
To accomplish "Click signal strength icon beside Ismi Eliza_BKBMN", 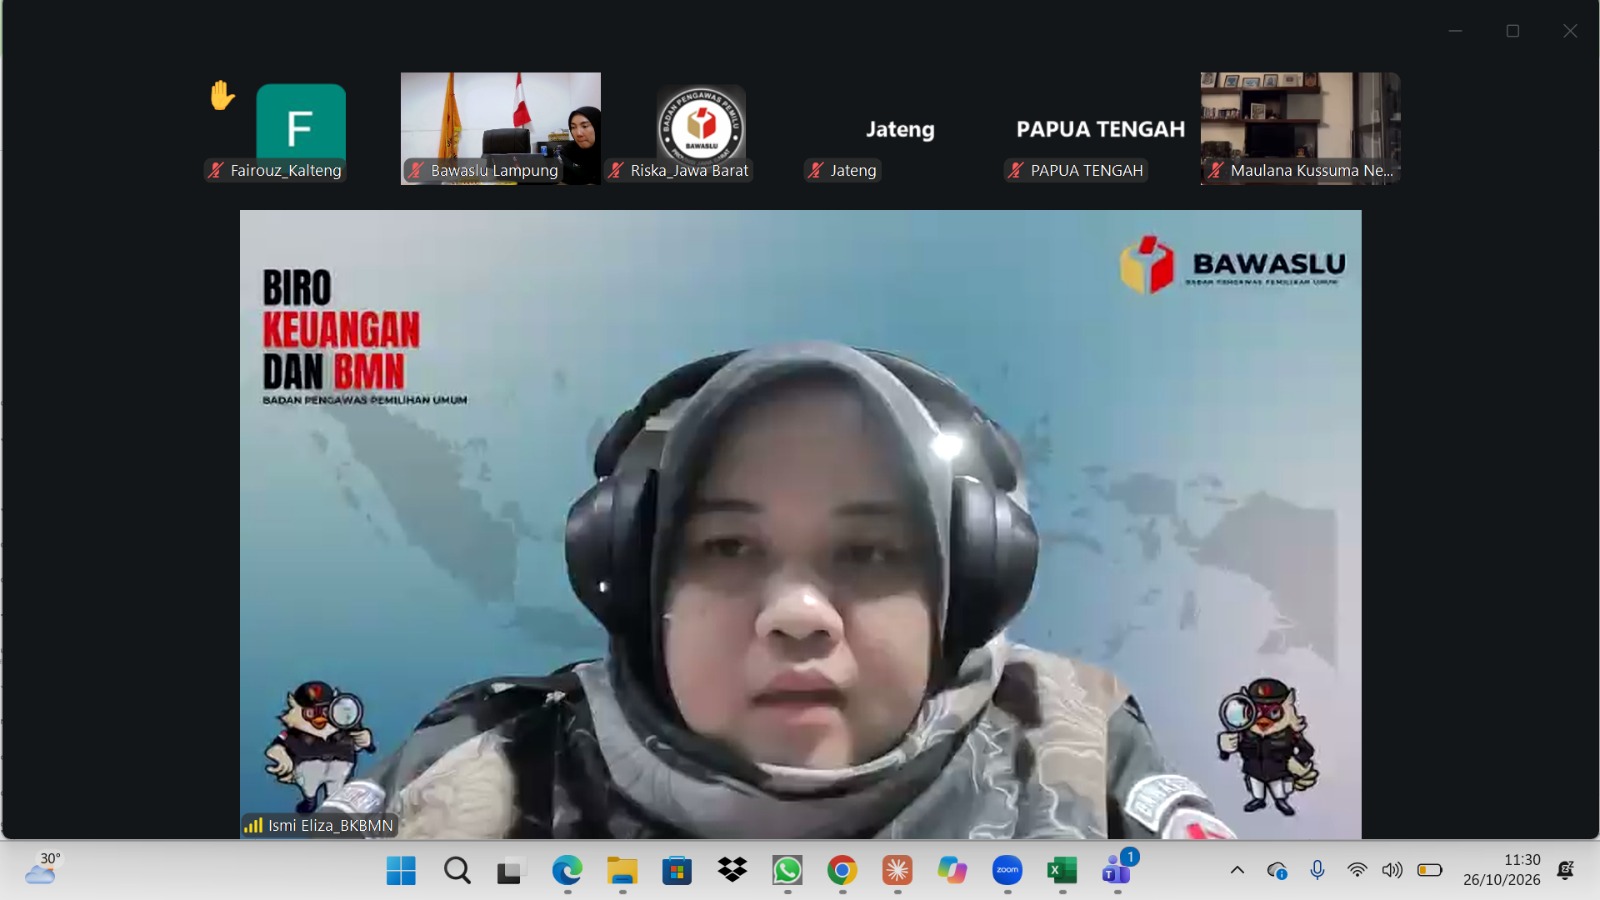I will click(x=253, y=825).
